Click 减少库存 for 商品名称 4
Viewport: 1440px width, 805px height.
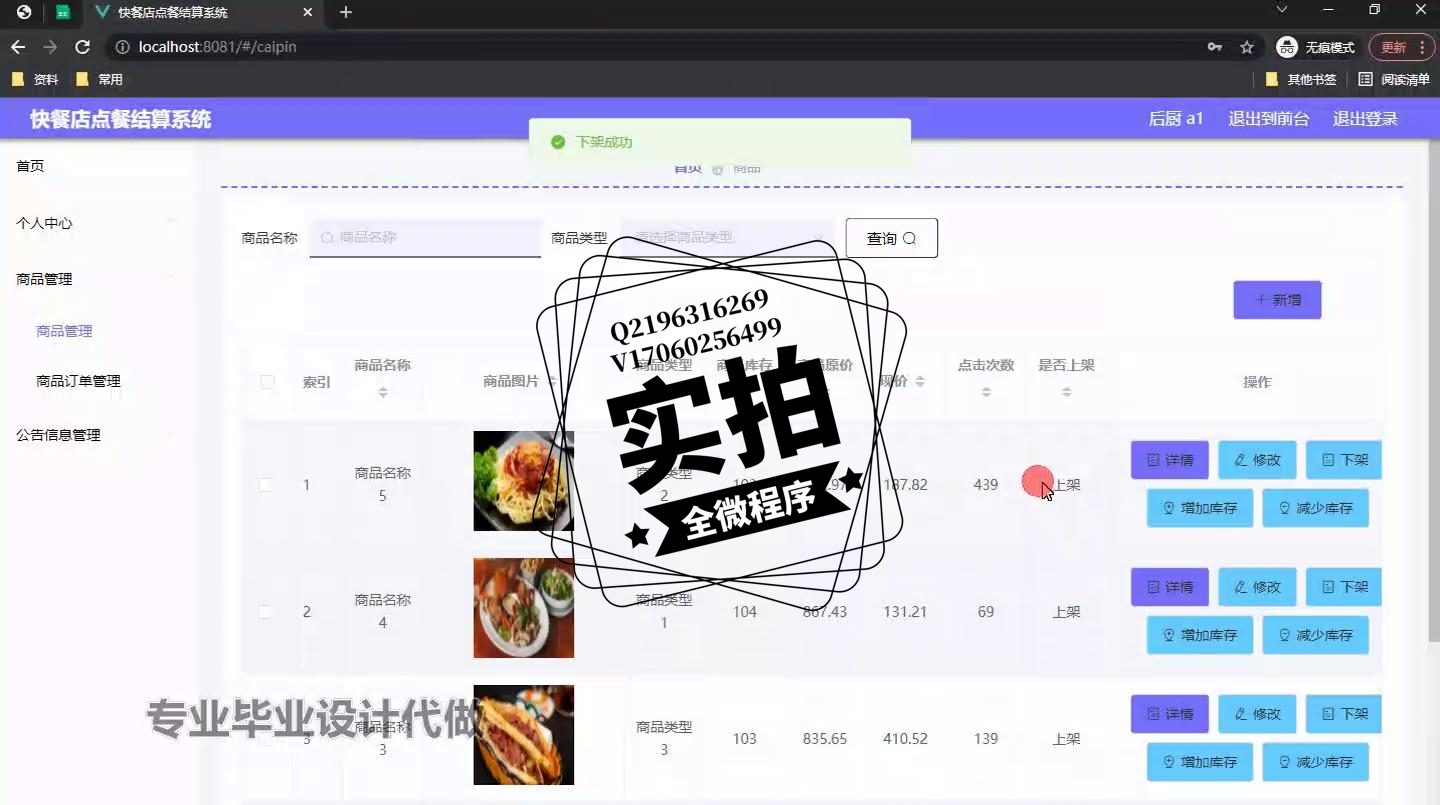(x=1316, y=635)
